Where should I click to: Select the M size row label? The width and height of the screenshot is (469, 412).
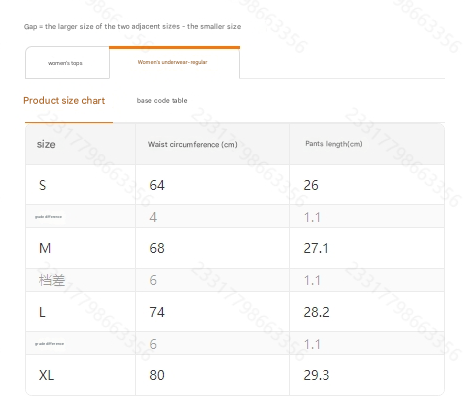tap(45, 248)
